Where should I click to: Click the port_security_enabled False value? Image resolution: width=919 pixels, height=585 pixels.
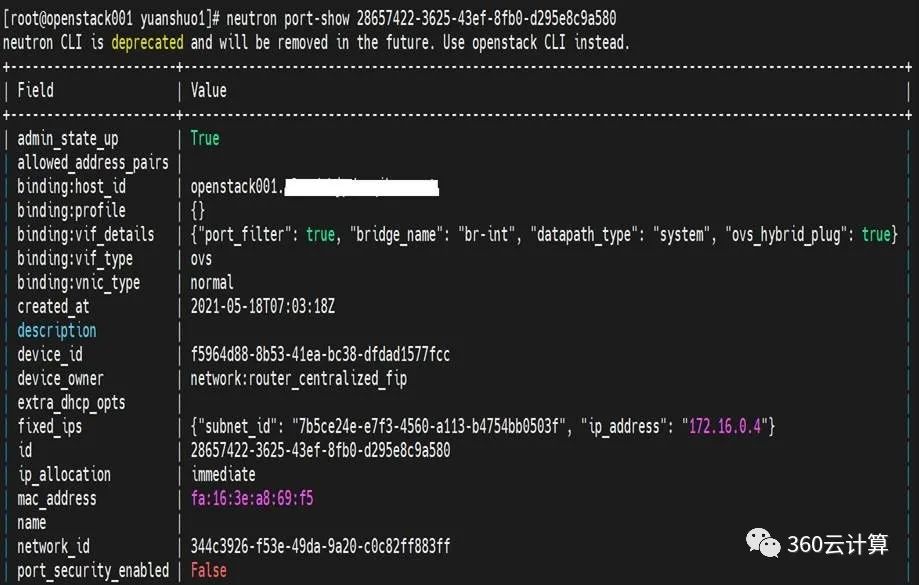click(208, 570)
